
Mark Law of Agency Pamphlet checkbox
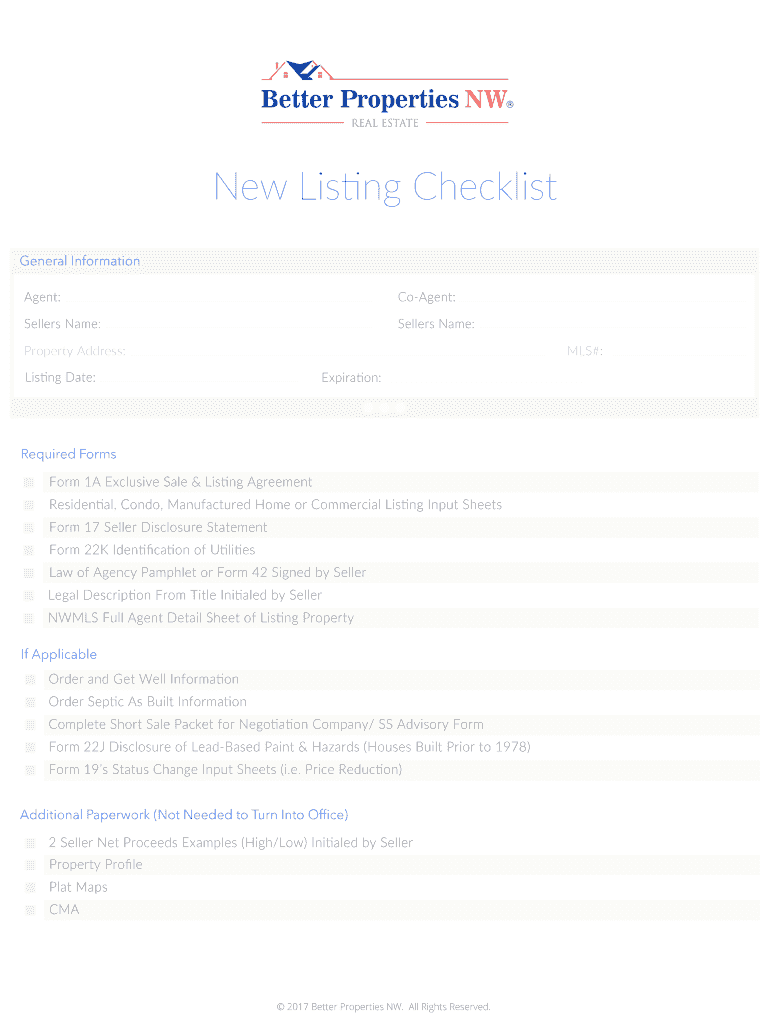click(30, 573)
